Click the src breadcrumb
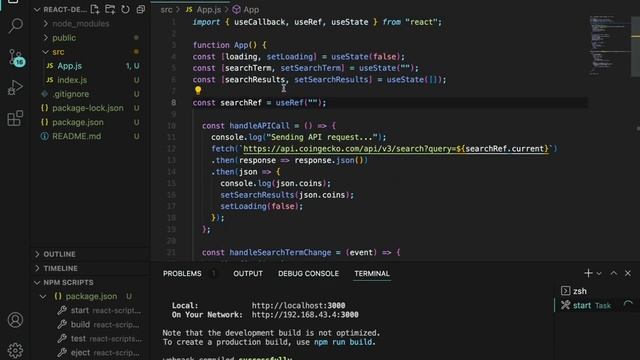This screenshot has width=640, height=360. coord(166,9)
